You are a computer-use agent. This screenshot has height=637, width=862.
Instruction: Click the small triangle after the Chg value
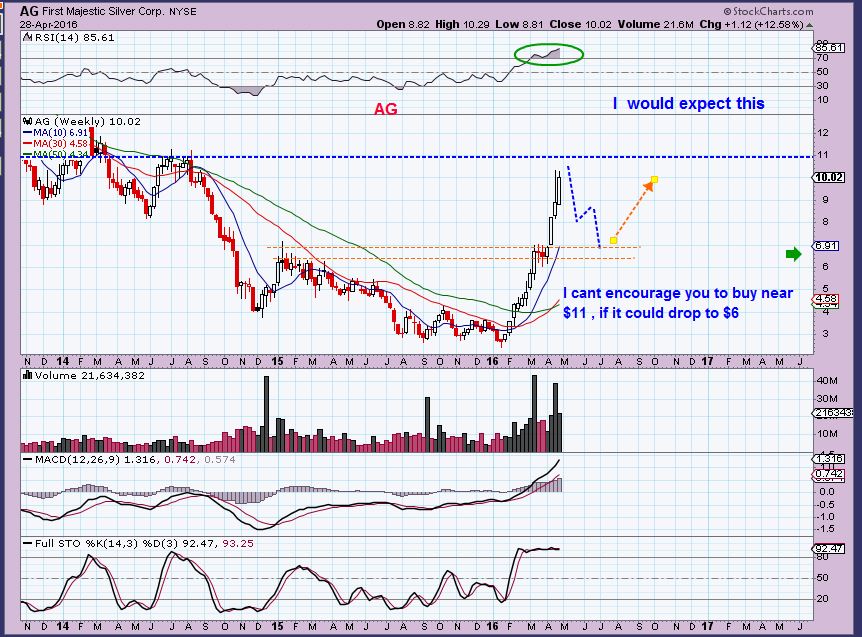[810, 25]
